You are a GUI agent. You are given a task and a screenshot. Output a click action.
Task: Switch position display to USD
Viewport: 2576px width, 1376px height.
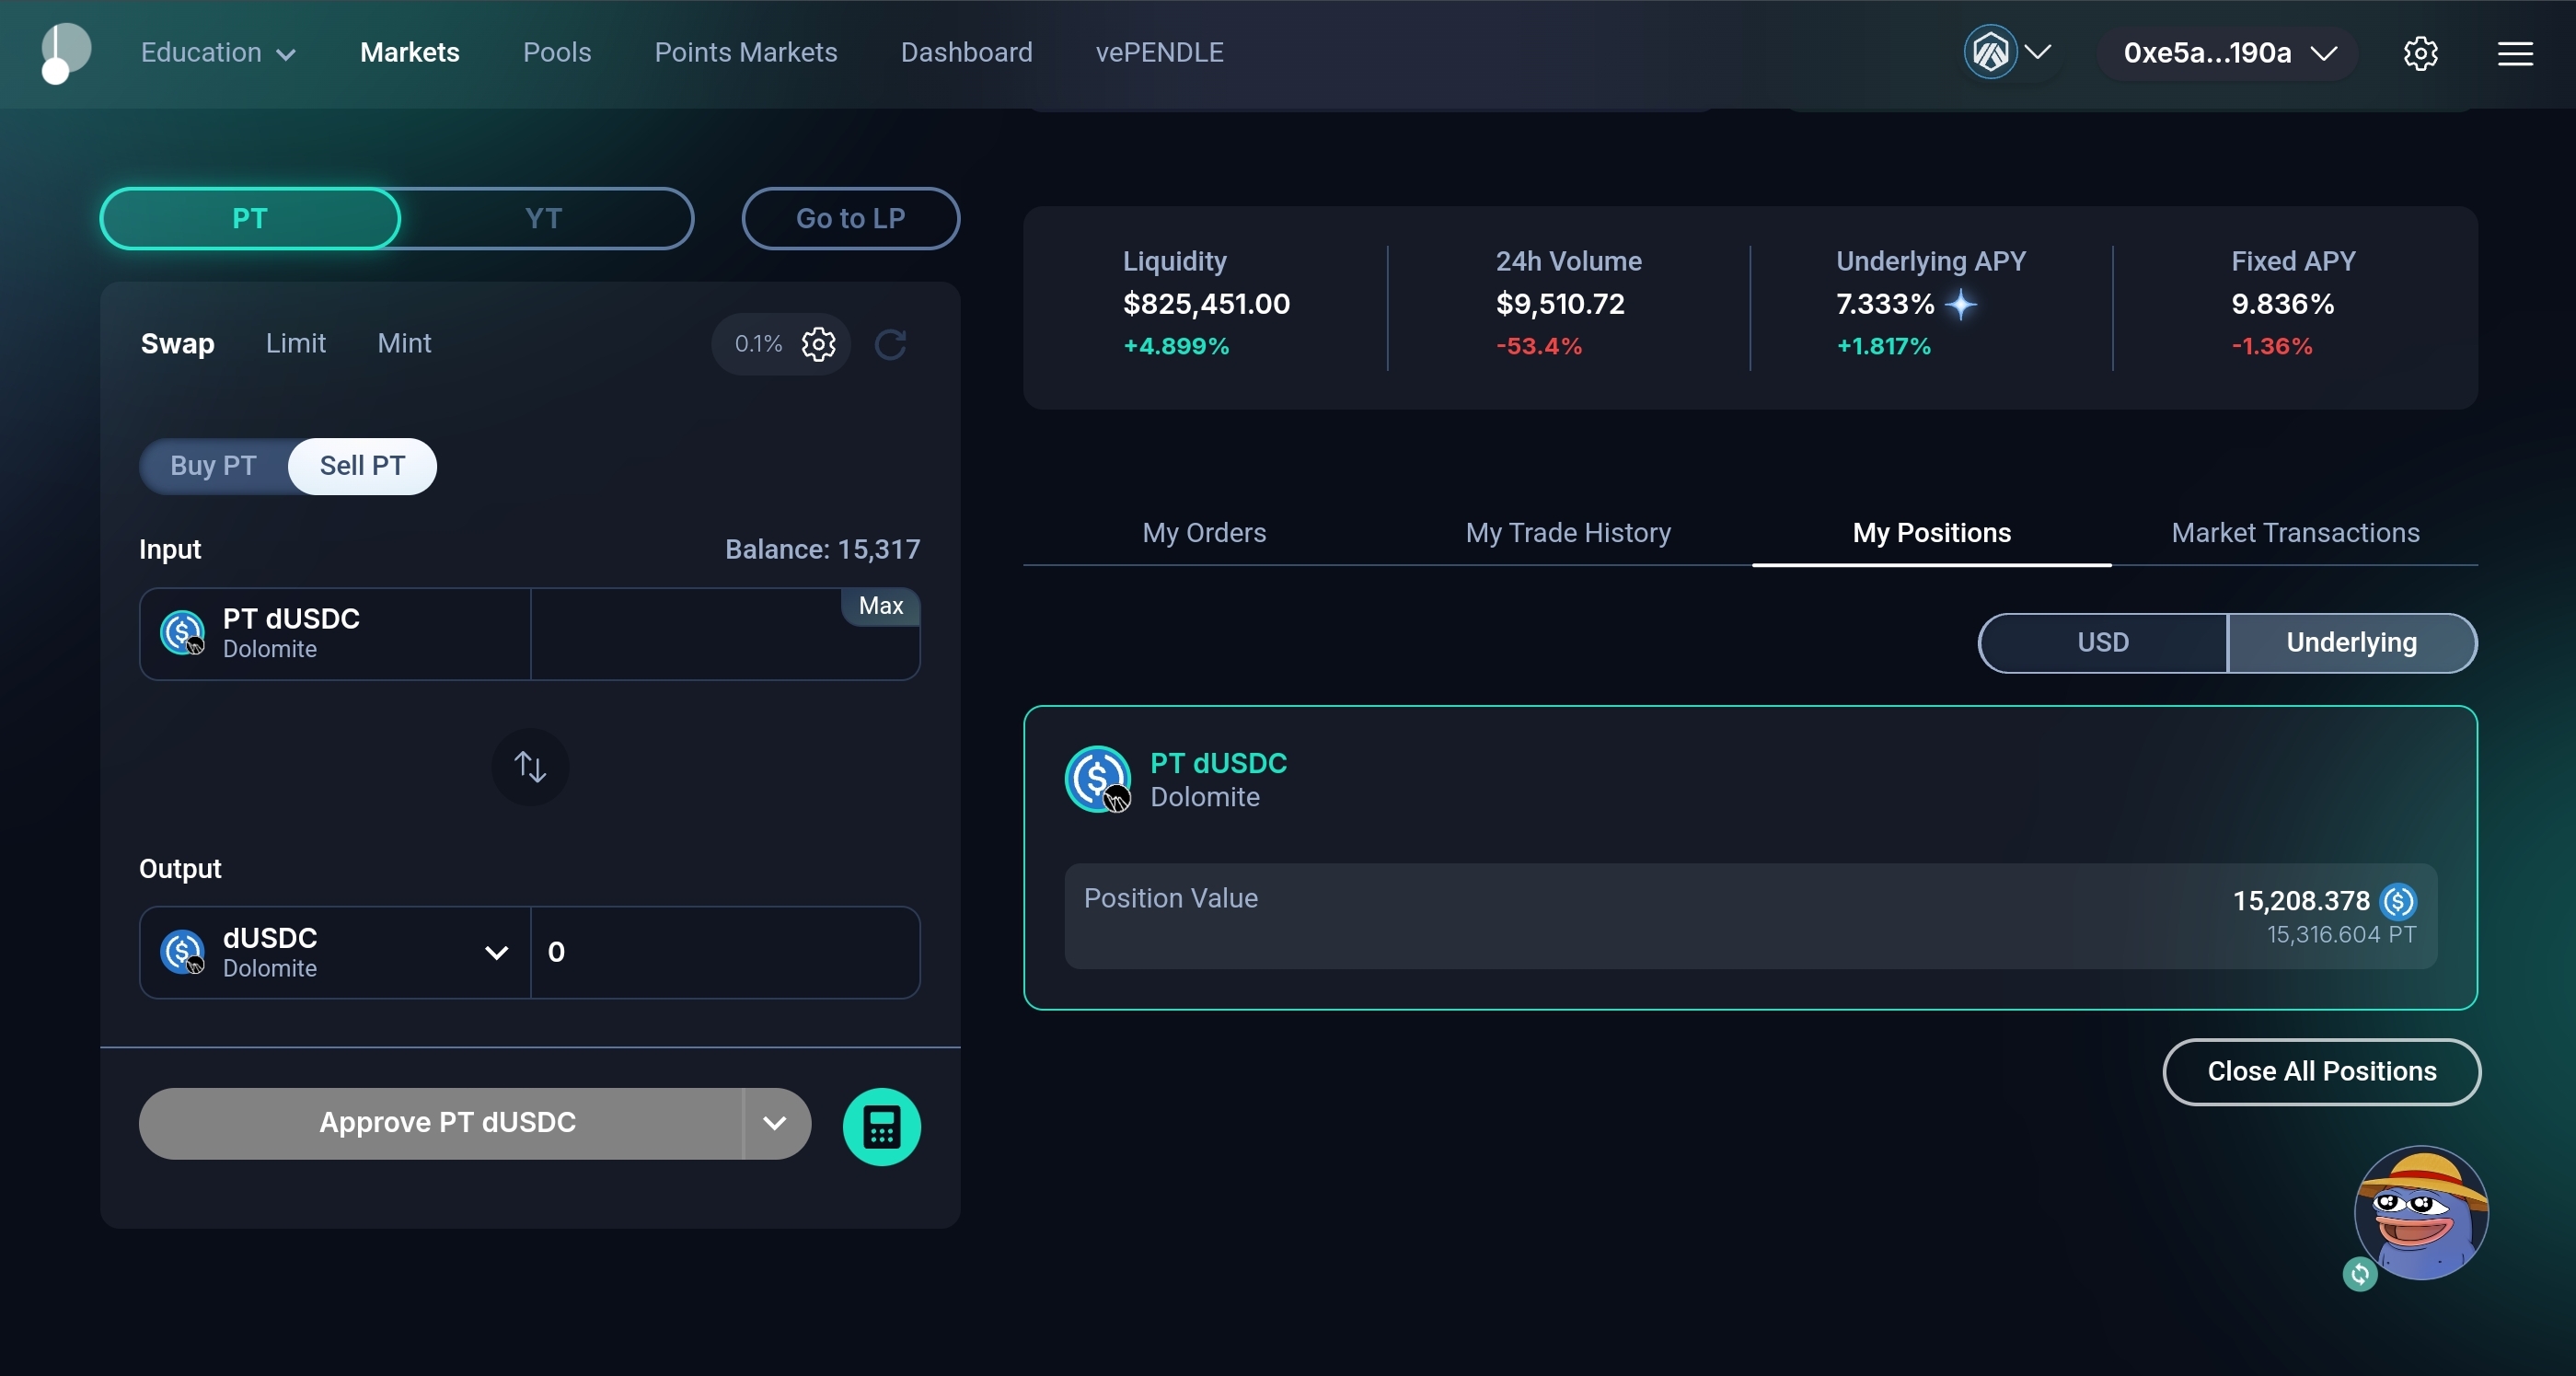coord(2102,643)
